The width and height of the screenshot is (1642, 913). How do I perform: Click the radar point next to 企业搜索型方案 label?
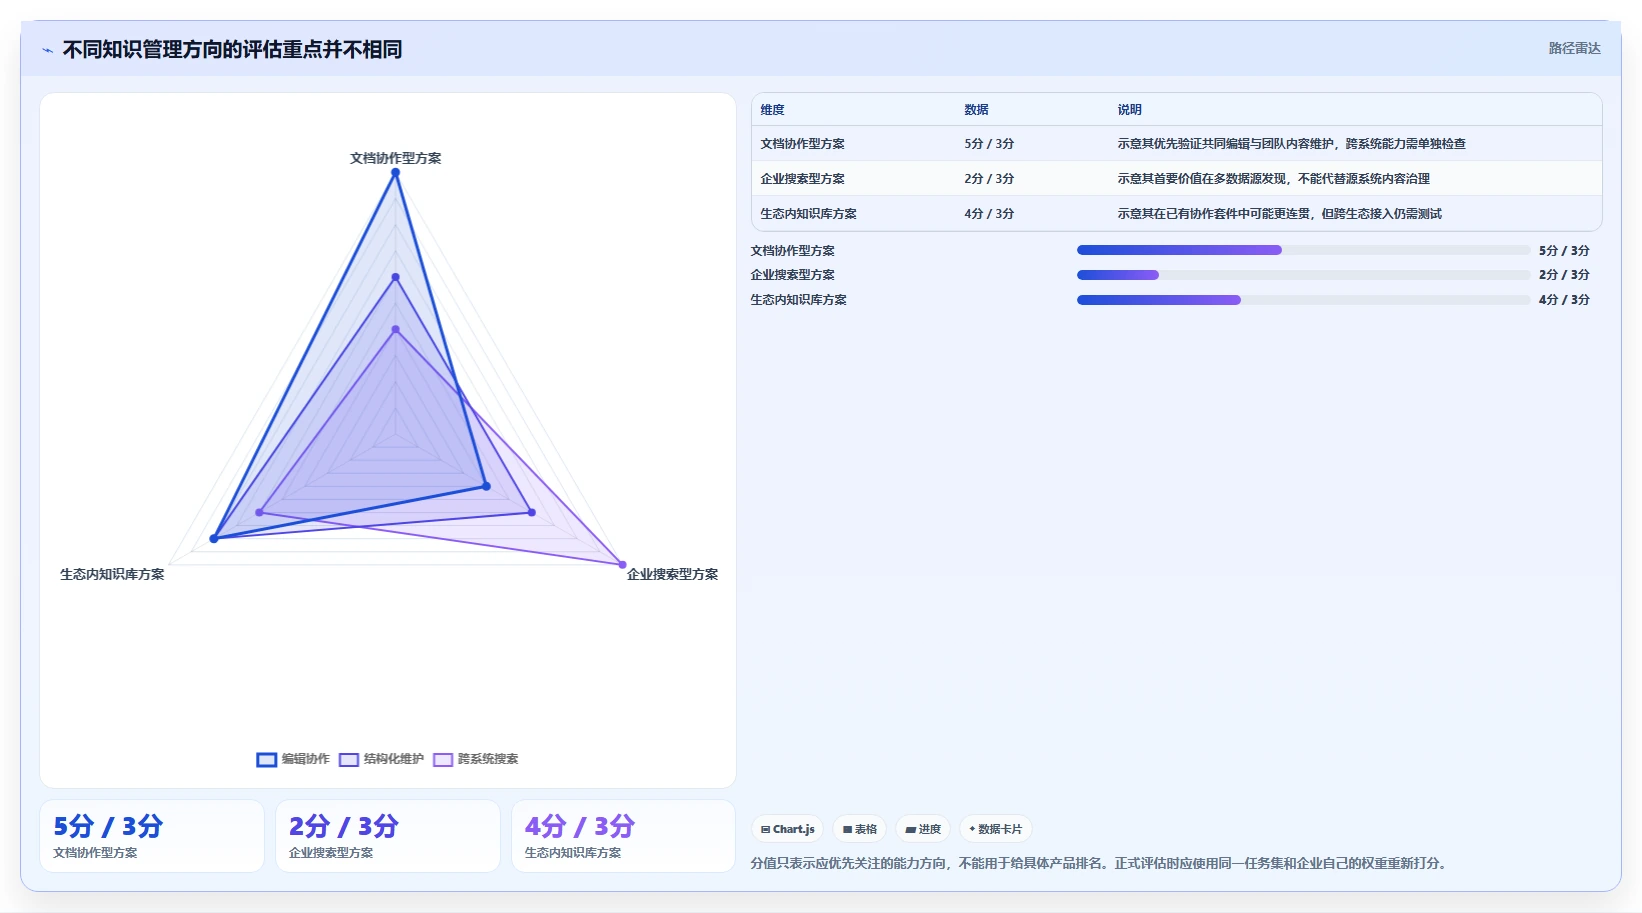pyautogui.click(x=622, y=565)
